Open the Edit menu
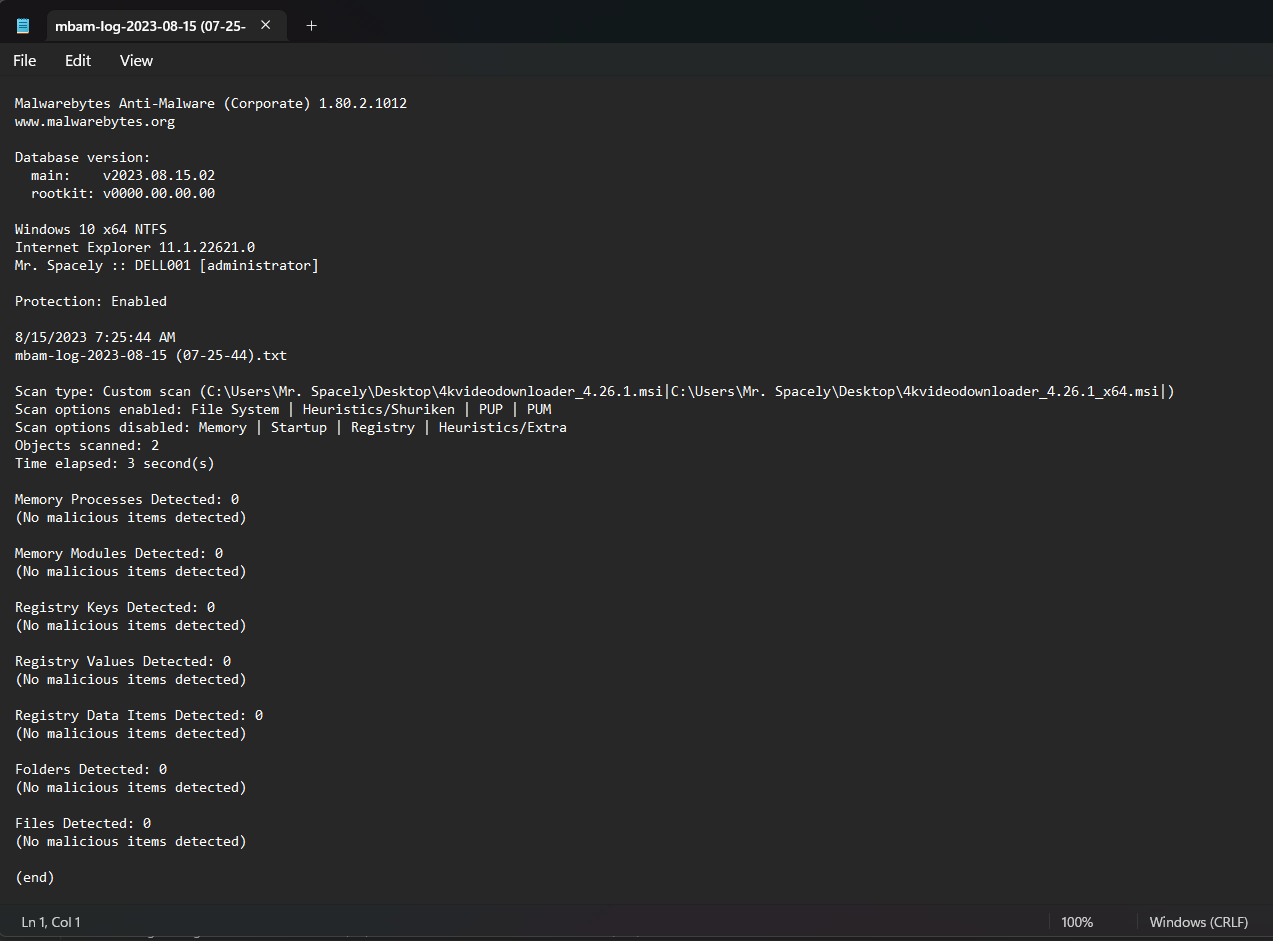This screenshot has height=941, width=1273. pos(78,61)
